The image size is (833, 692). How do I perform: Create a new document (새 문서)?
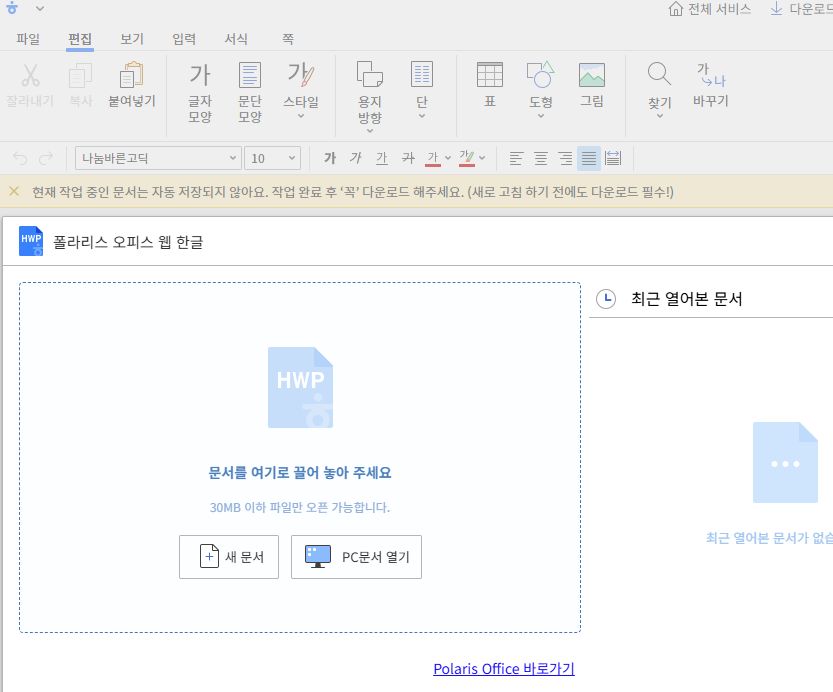pyautogui.click(x=229, y=557)
